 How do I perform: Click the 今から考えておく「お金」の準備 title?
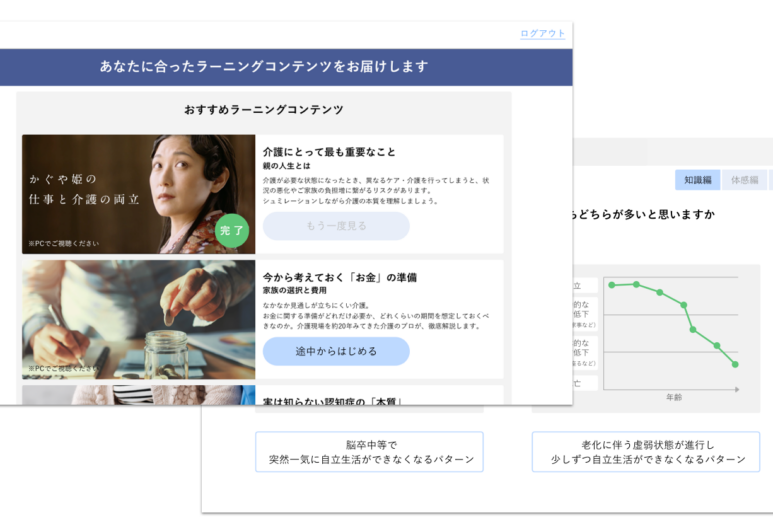340,277
